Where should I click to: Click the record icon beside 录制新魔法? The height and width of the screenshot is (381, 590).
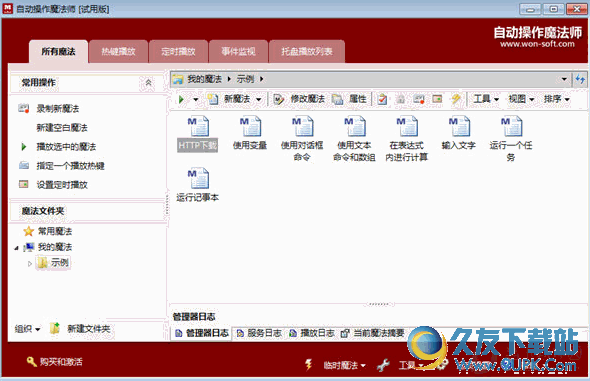tap(24, 109)
